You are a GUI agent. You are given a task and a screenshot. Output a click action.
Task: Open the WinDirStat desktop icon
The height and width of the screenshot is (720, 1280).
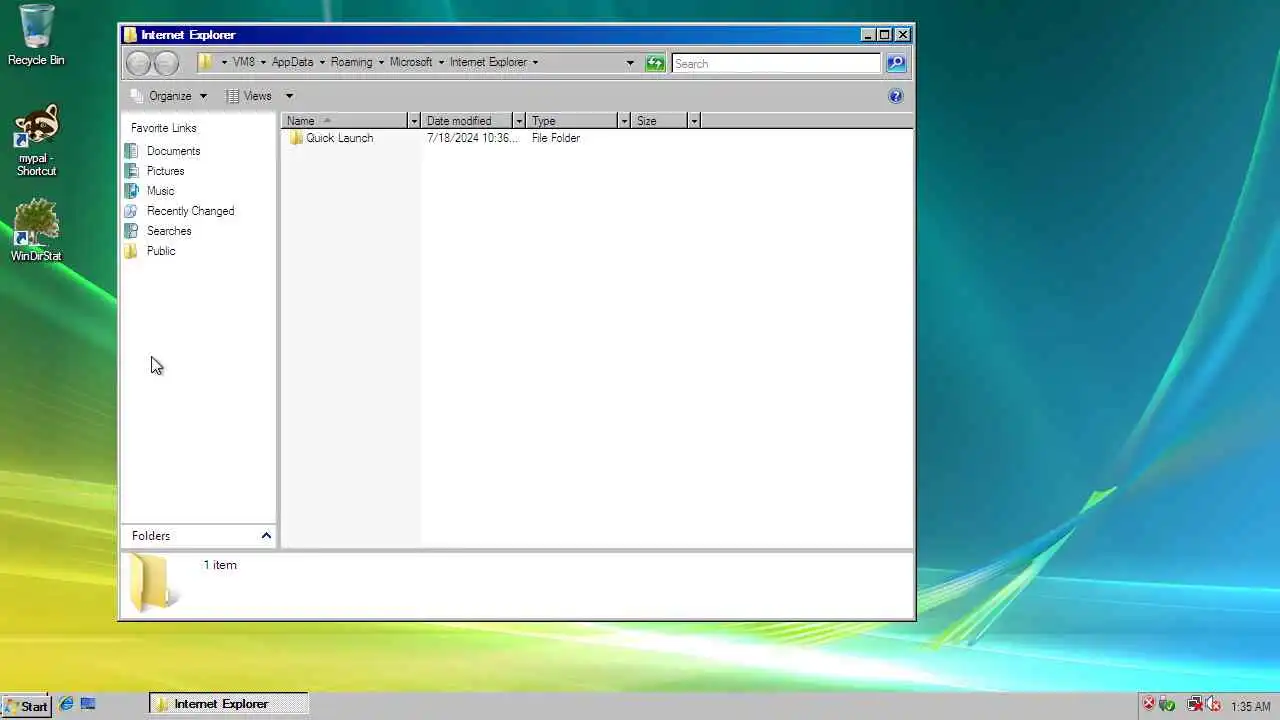(x=36, y=230)
